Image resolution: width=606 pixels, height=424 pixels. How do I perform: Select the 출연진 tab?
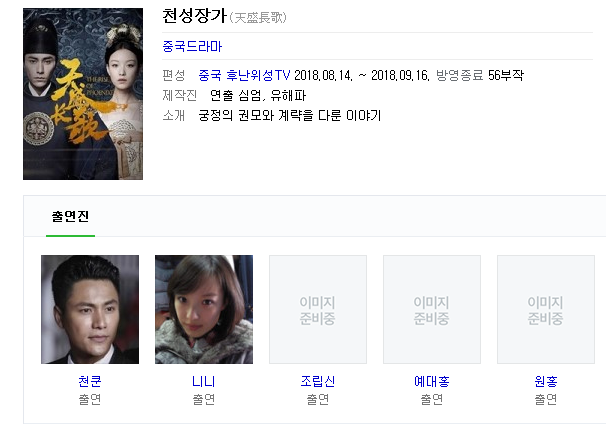70,216
